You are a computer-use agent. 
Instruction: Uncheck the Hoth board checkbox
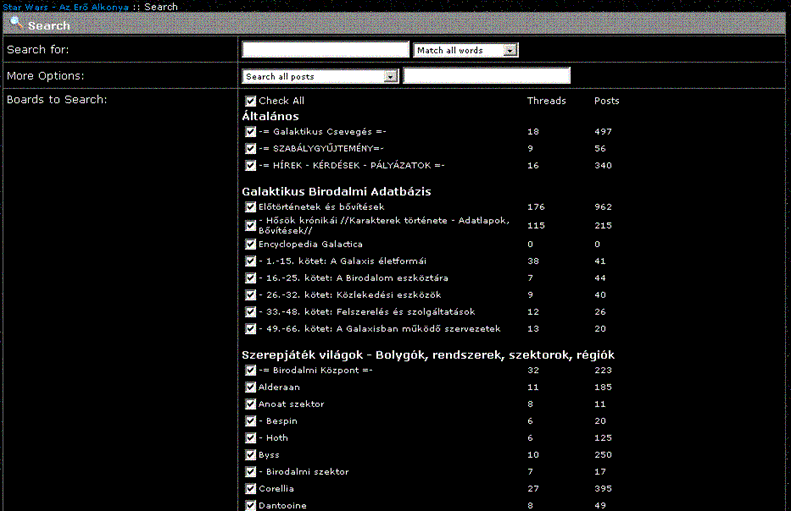click(x=251, y=438)
